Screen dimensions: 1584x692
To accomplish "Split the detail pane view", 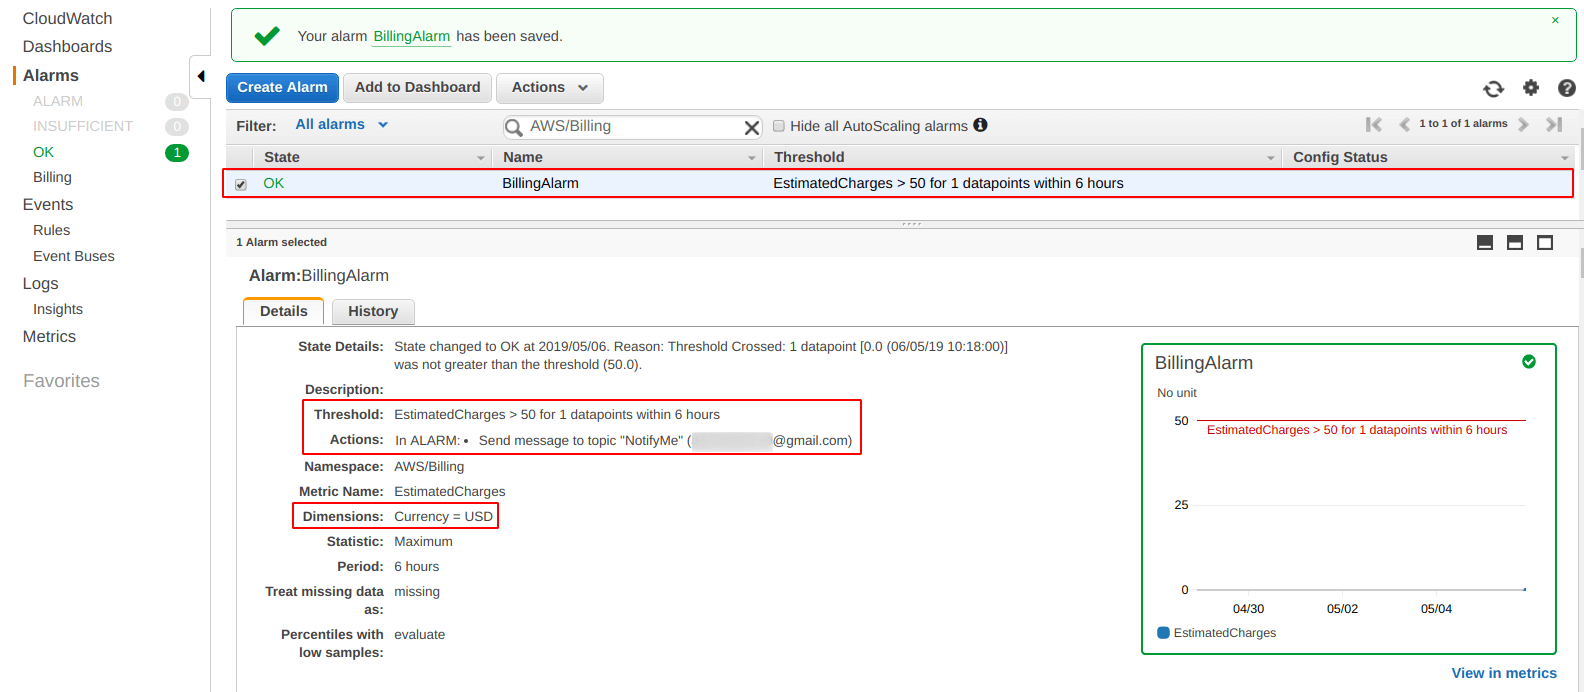I will [x=1515, y=243].
